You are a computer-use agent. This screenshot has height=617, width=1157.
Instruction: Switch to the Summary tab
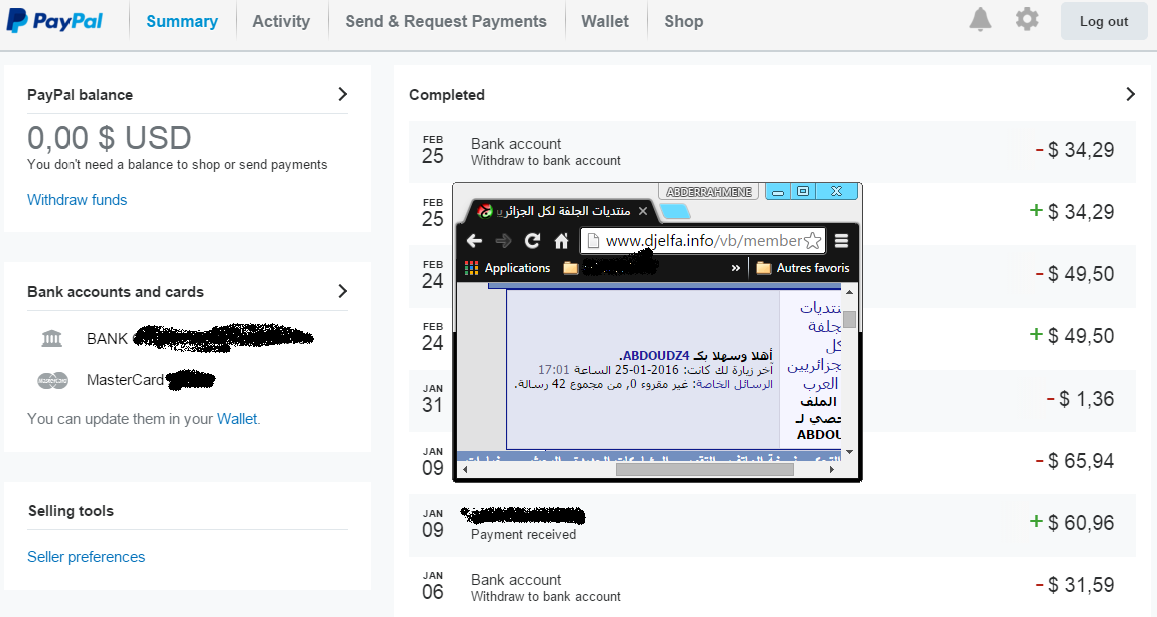point(182,21)
